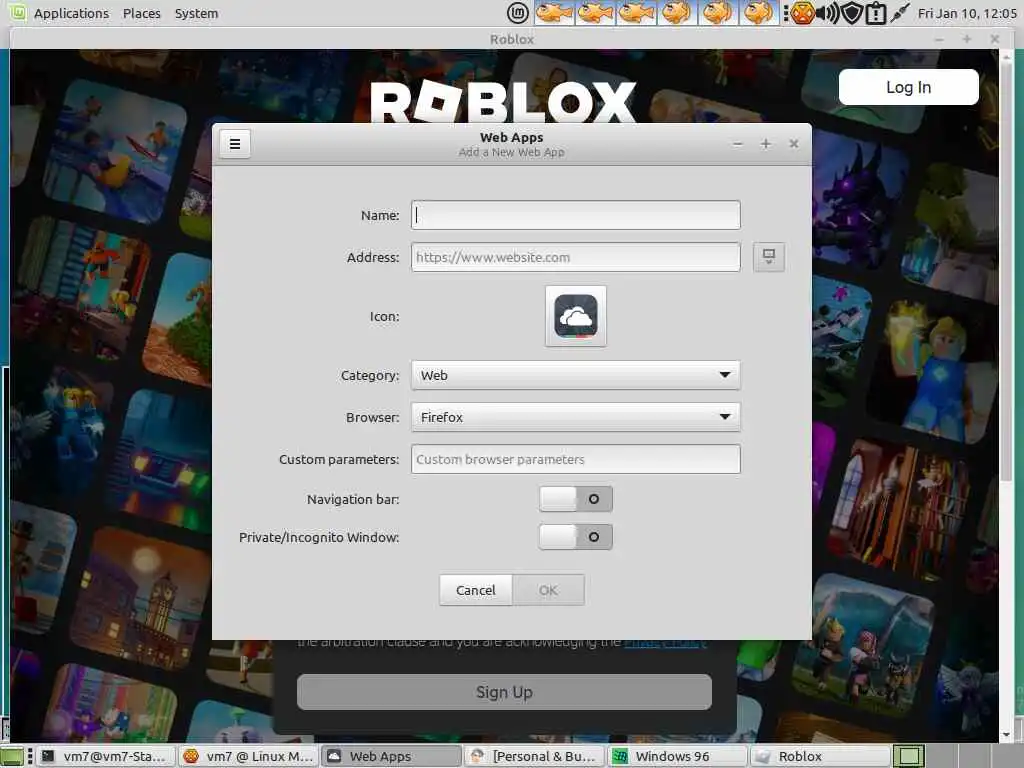Toggle the Private/Incognito Window switch
Screen dimensions: 1024x768
pos(575,537)
